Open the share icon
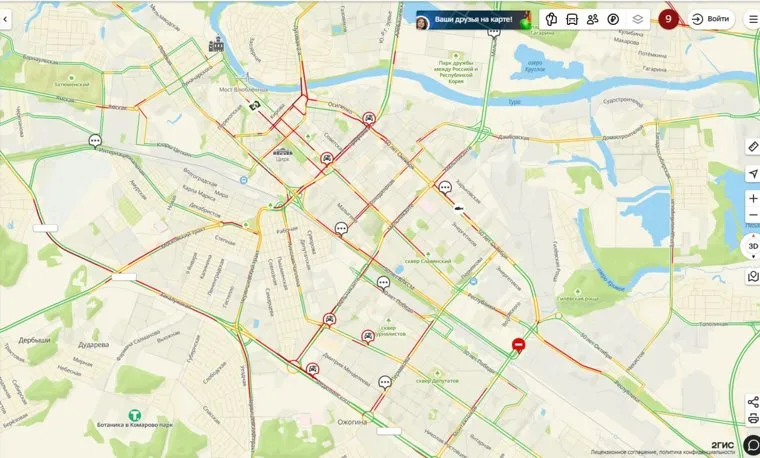 click(x=753, y=402)
